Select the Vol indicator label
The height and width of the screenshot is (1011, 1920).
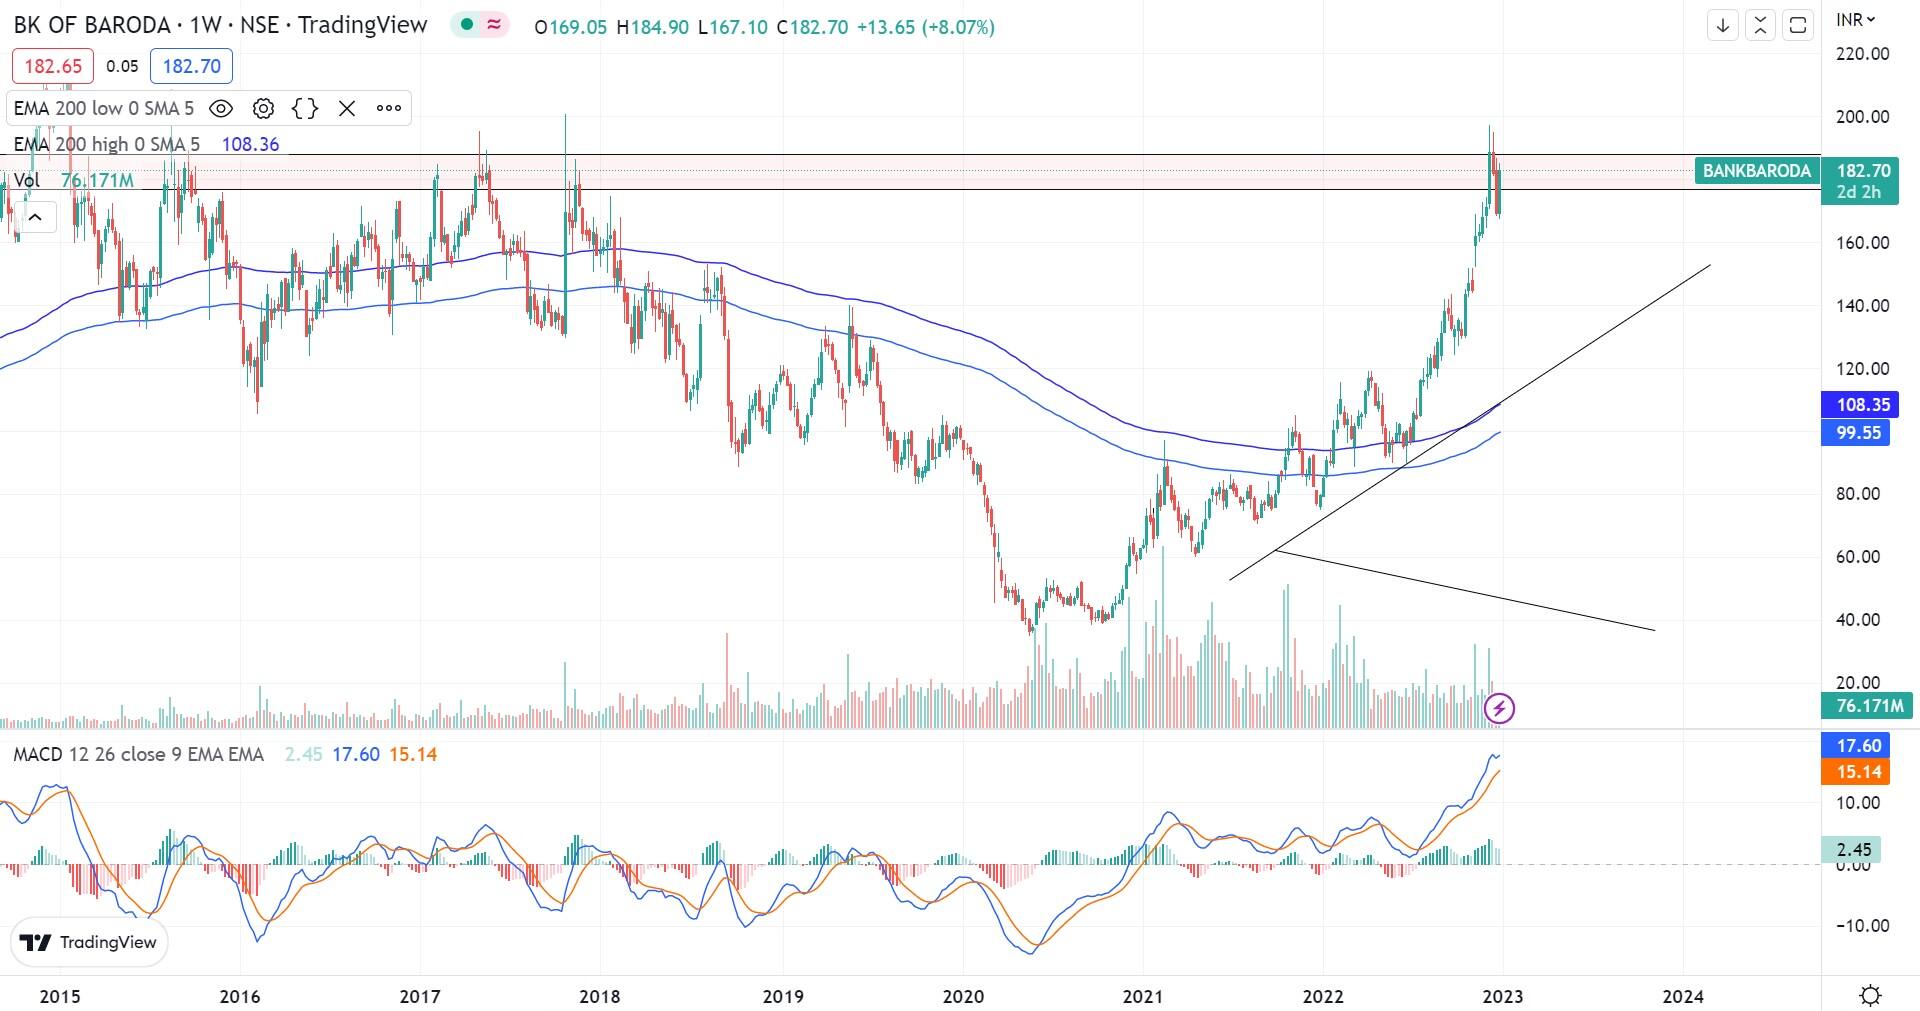coord(27,180)
